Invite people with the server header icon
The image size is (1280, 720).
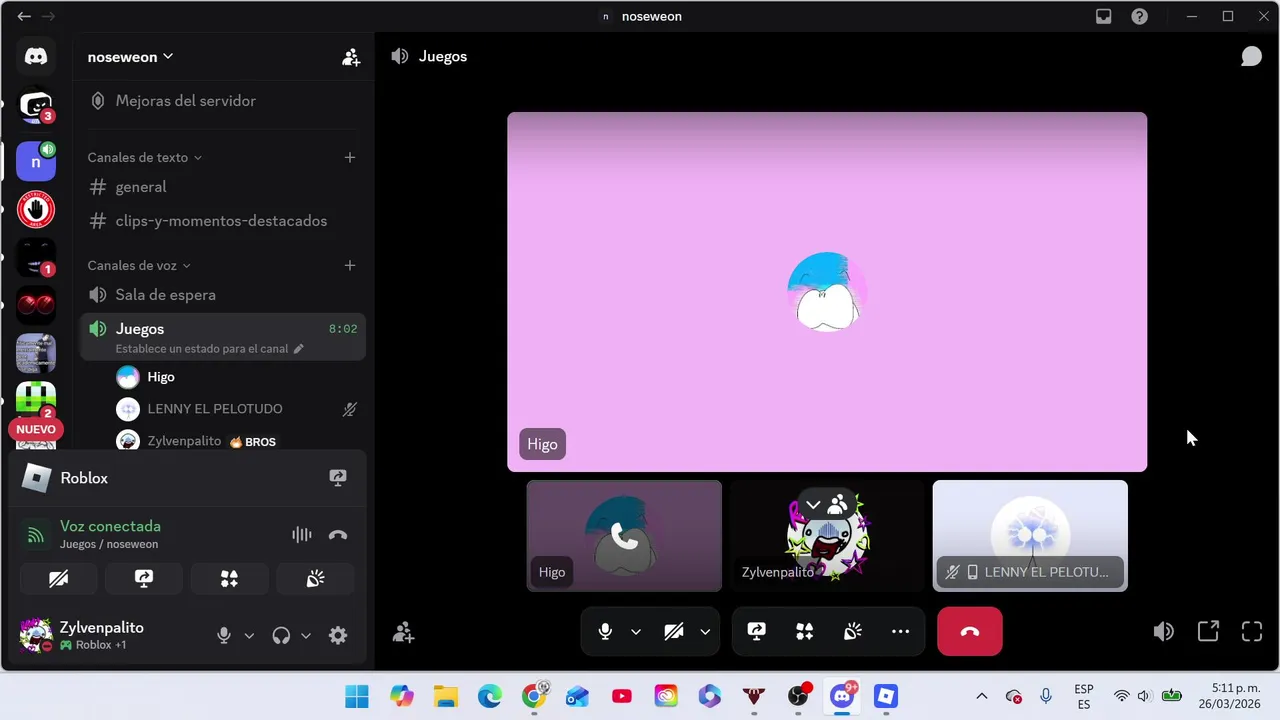pos(351,57)
